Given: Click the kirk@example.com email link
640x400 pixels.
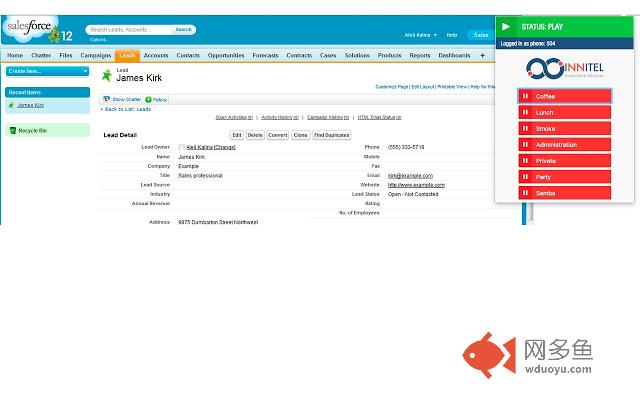Looking at the screenshot, I should (x=410, y=176).
